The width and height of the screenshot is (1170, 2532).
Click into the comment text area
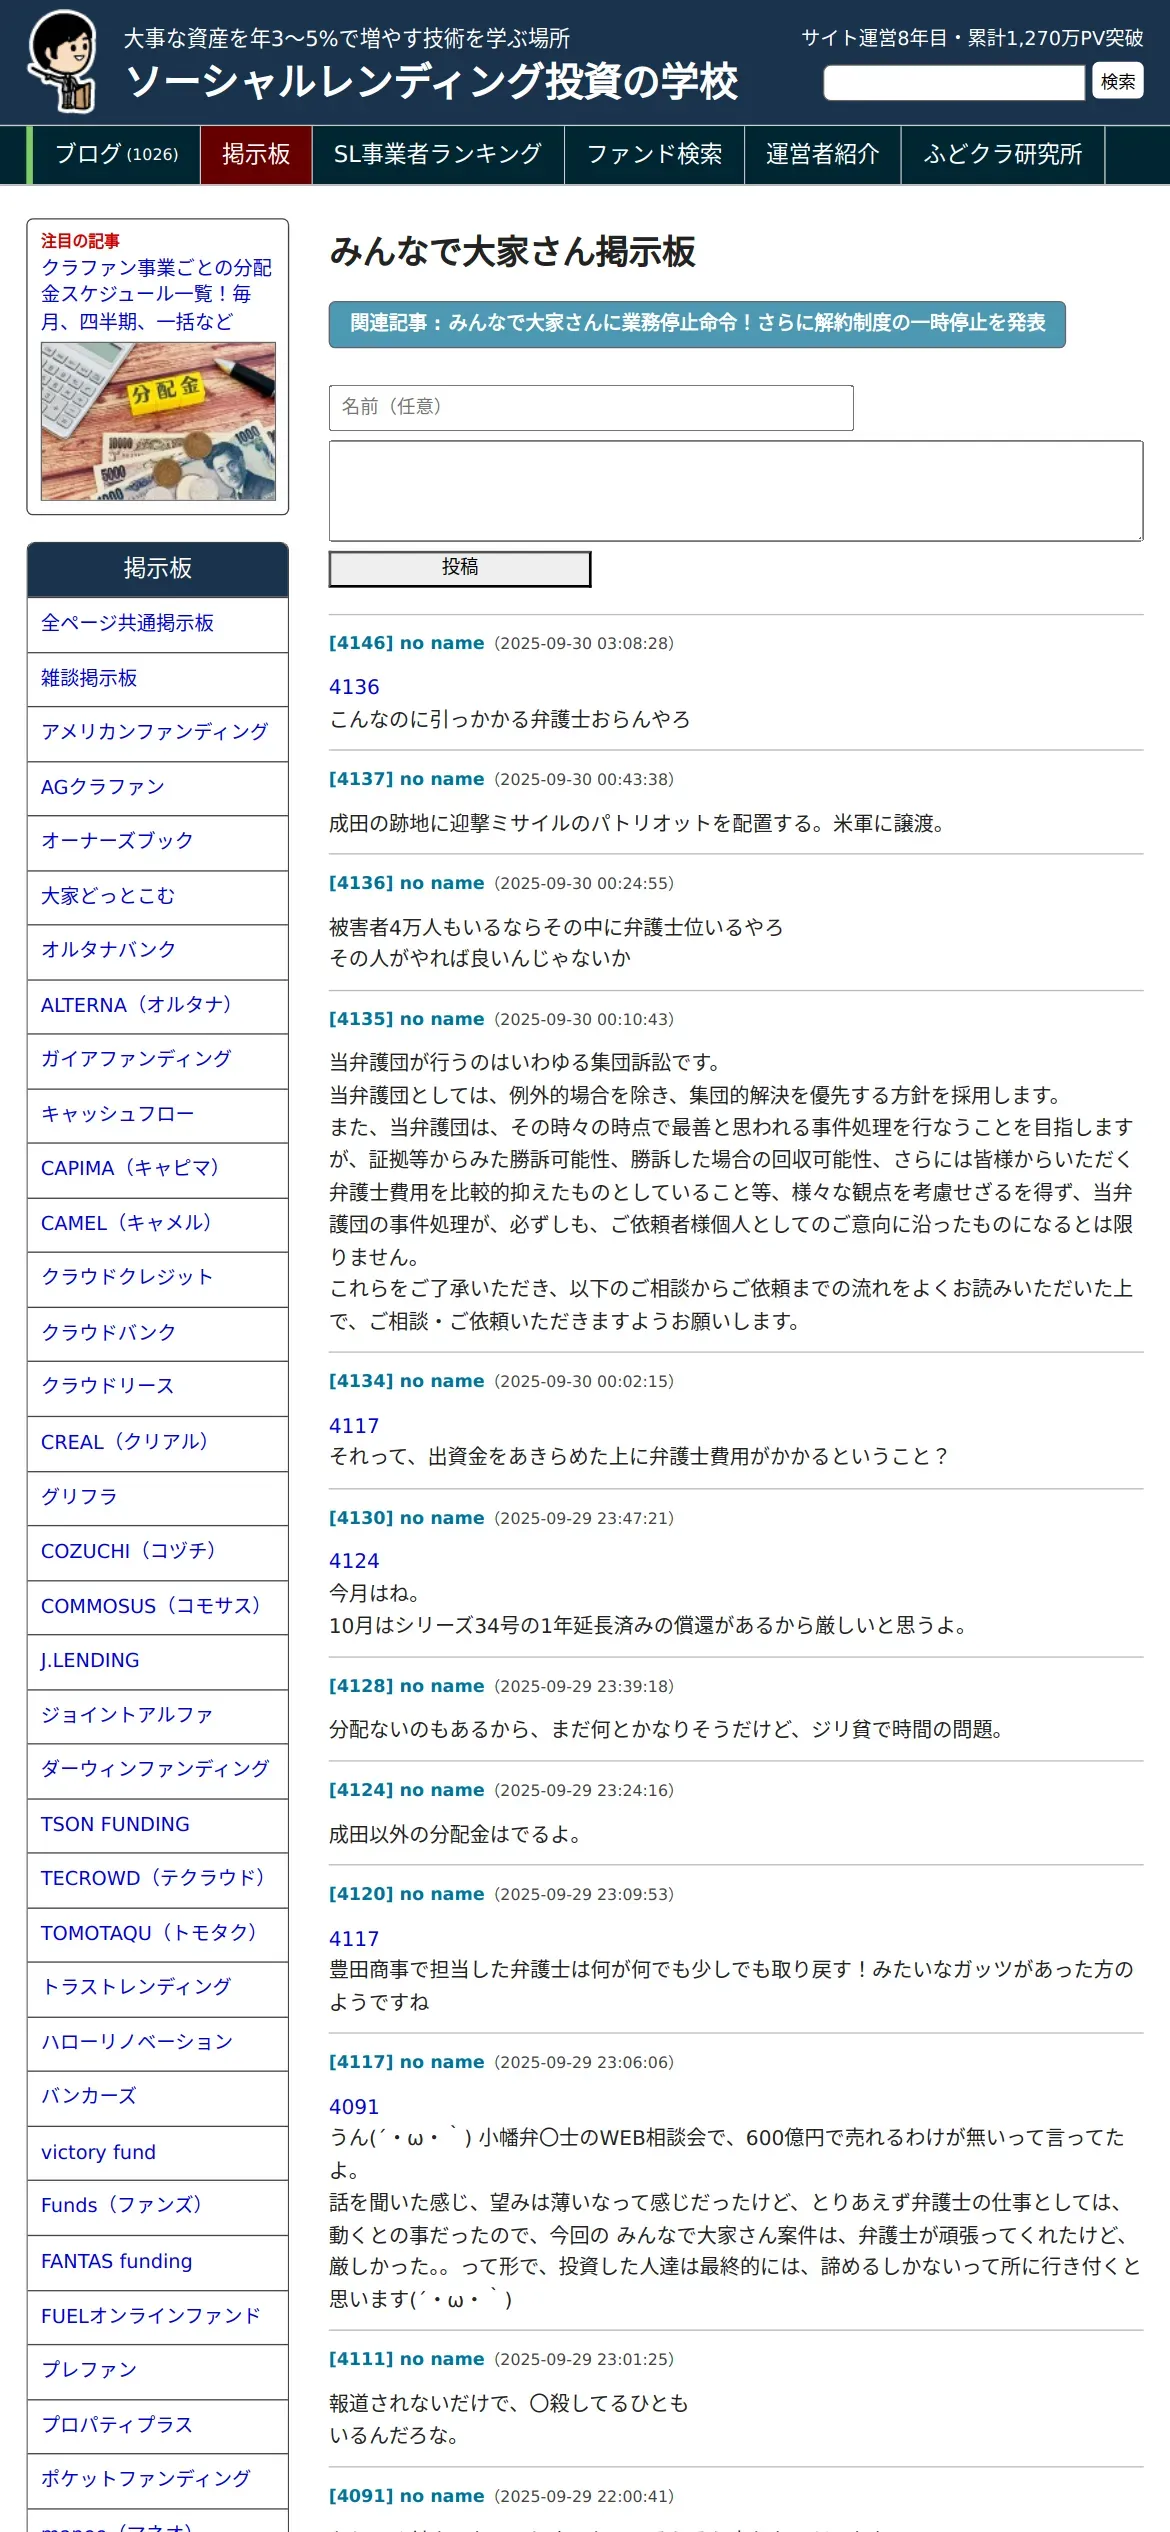click(x=736, y=491)
